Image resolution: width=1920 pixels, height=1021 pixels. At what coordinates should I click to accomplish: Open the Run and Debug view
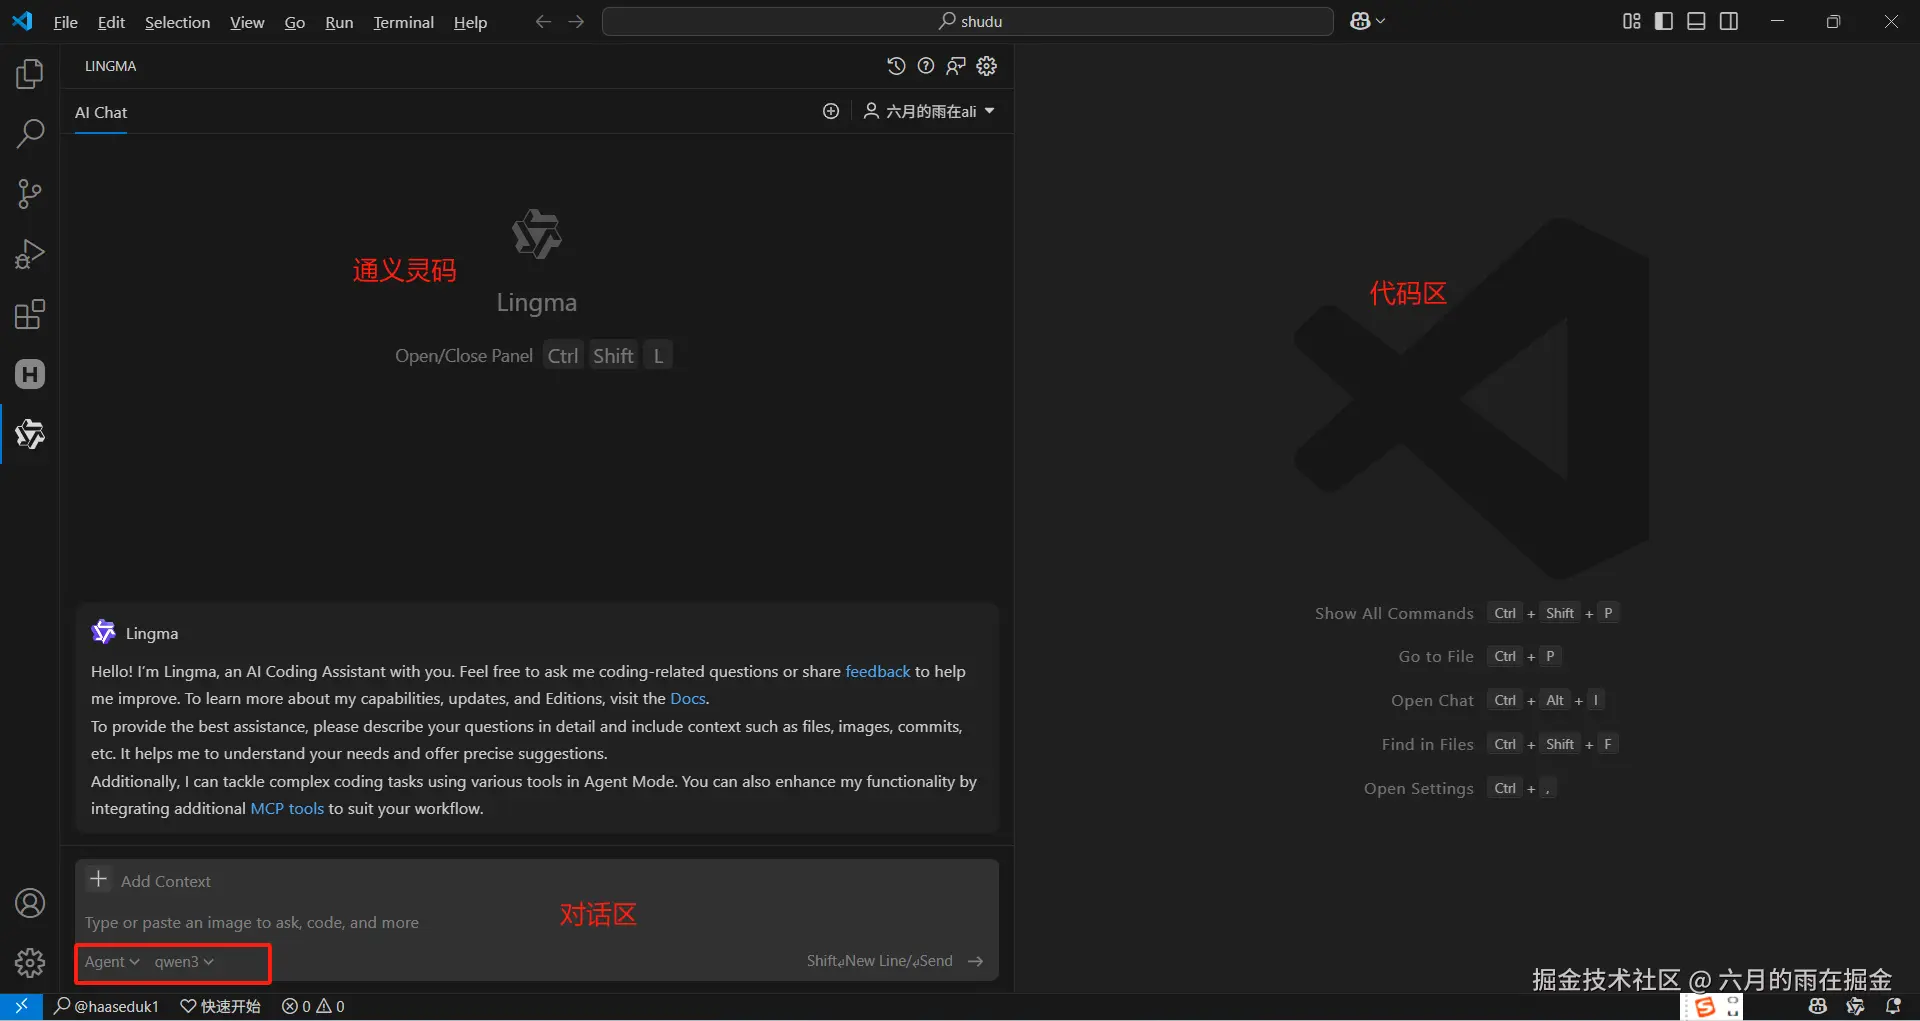(x=30, y=254)
